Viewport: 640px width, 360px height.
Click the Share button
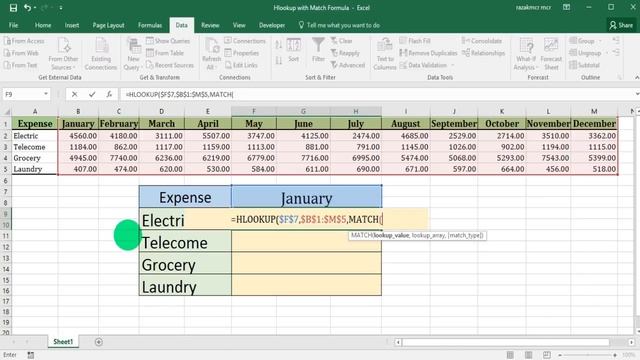click(x=621, y=25)
